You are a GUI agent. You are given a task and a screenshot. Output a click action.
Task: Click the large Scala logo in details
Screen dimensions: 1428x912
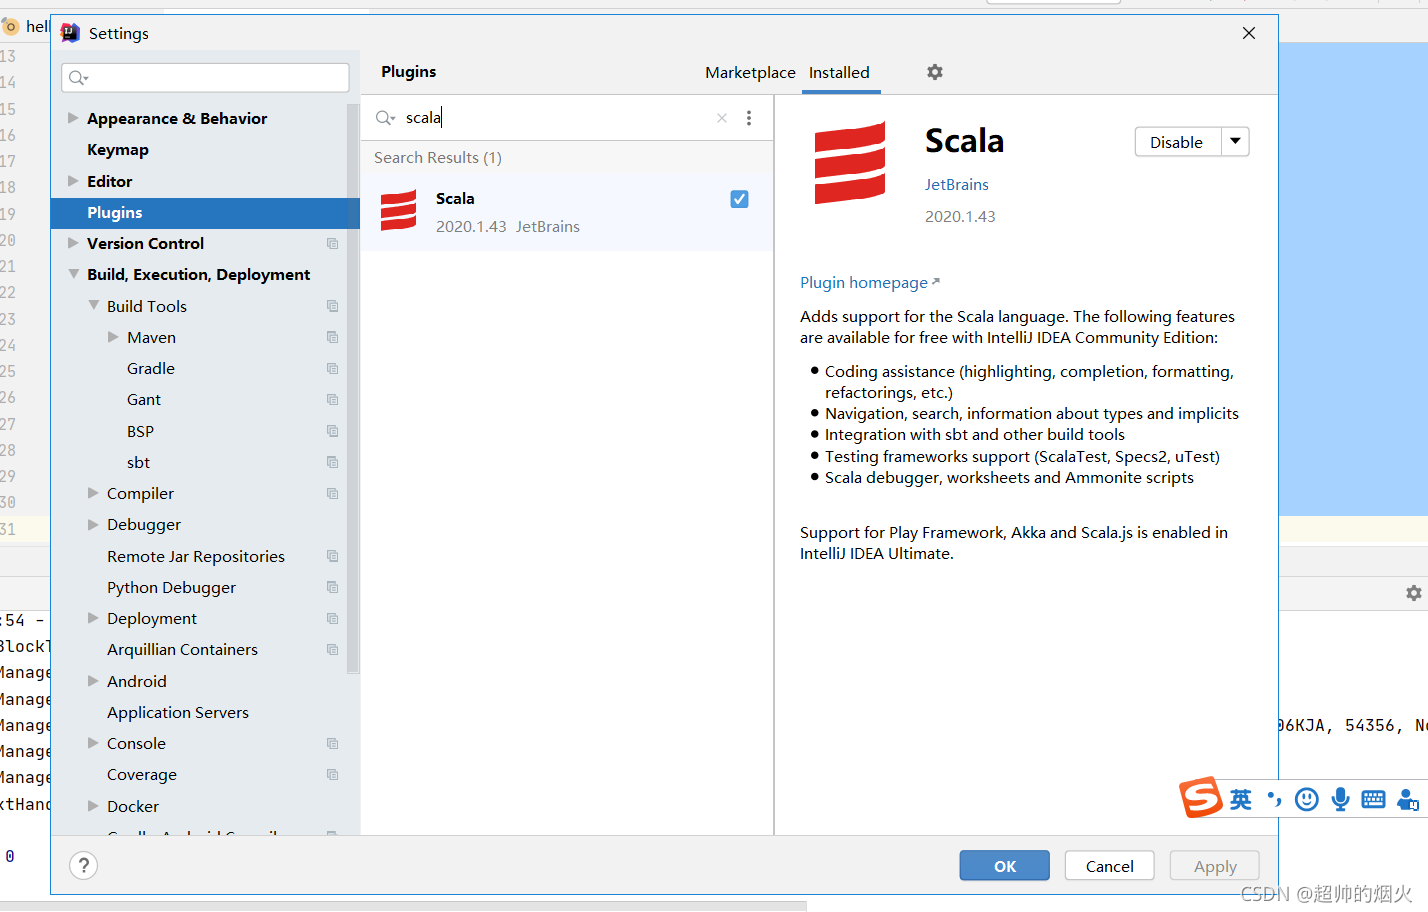tap(850, 163)
